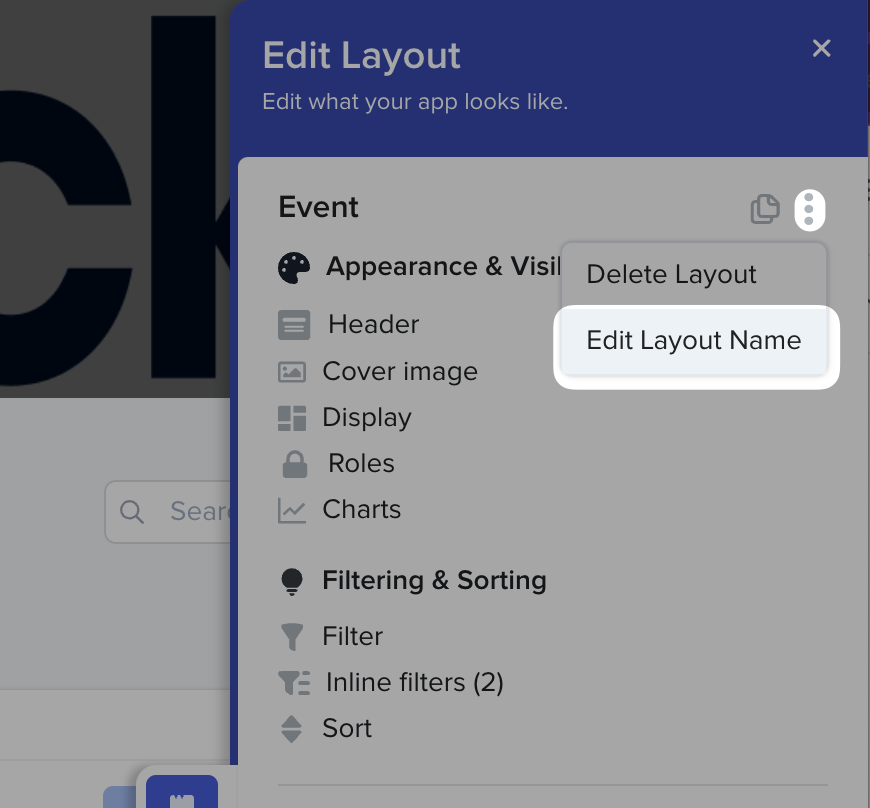Click the Charts line-graph icon
This screenshot has width=870, height=808.
(292, 510)
